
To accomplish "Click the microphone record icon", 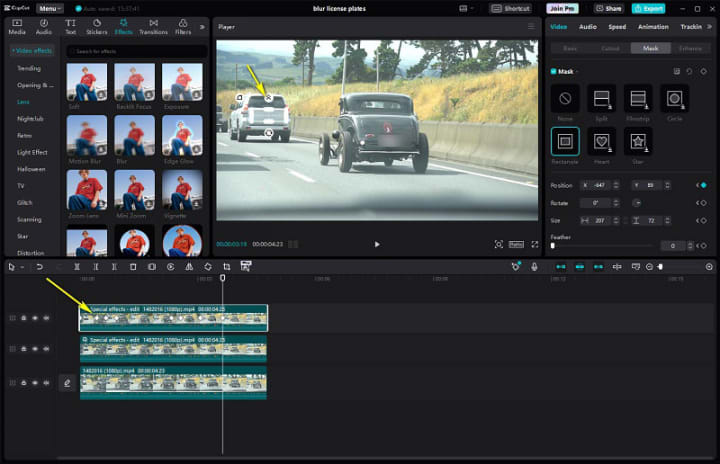I will (534, 267).
